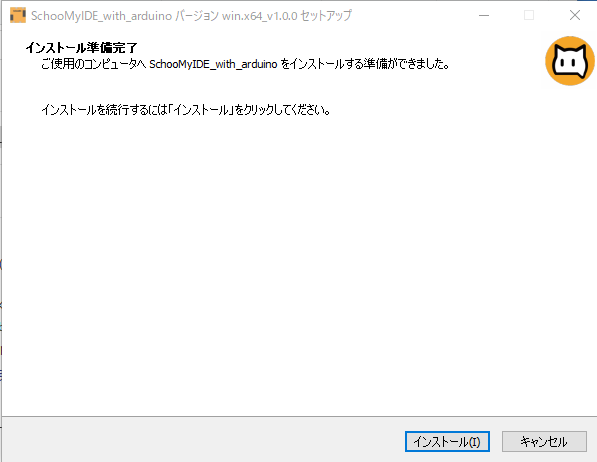Cancel setup with the キャンセル button
The image size is (597, 462).
544,441
